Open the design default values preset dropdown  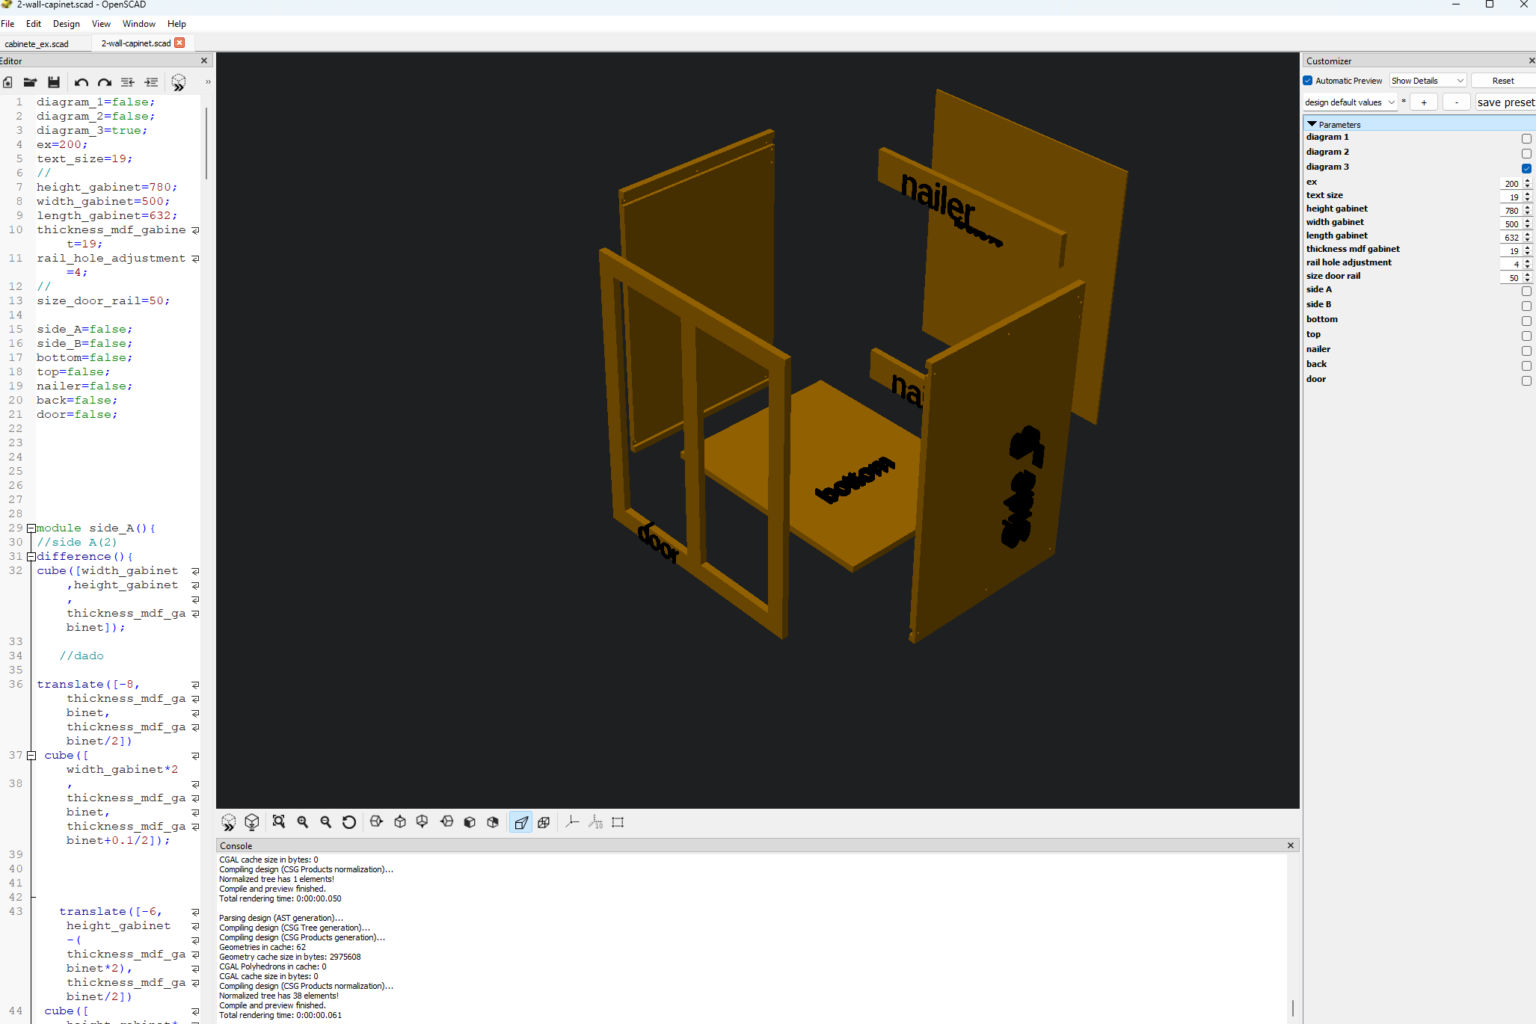tap(1350, 102)
